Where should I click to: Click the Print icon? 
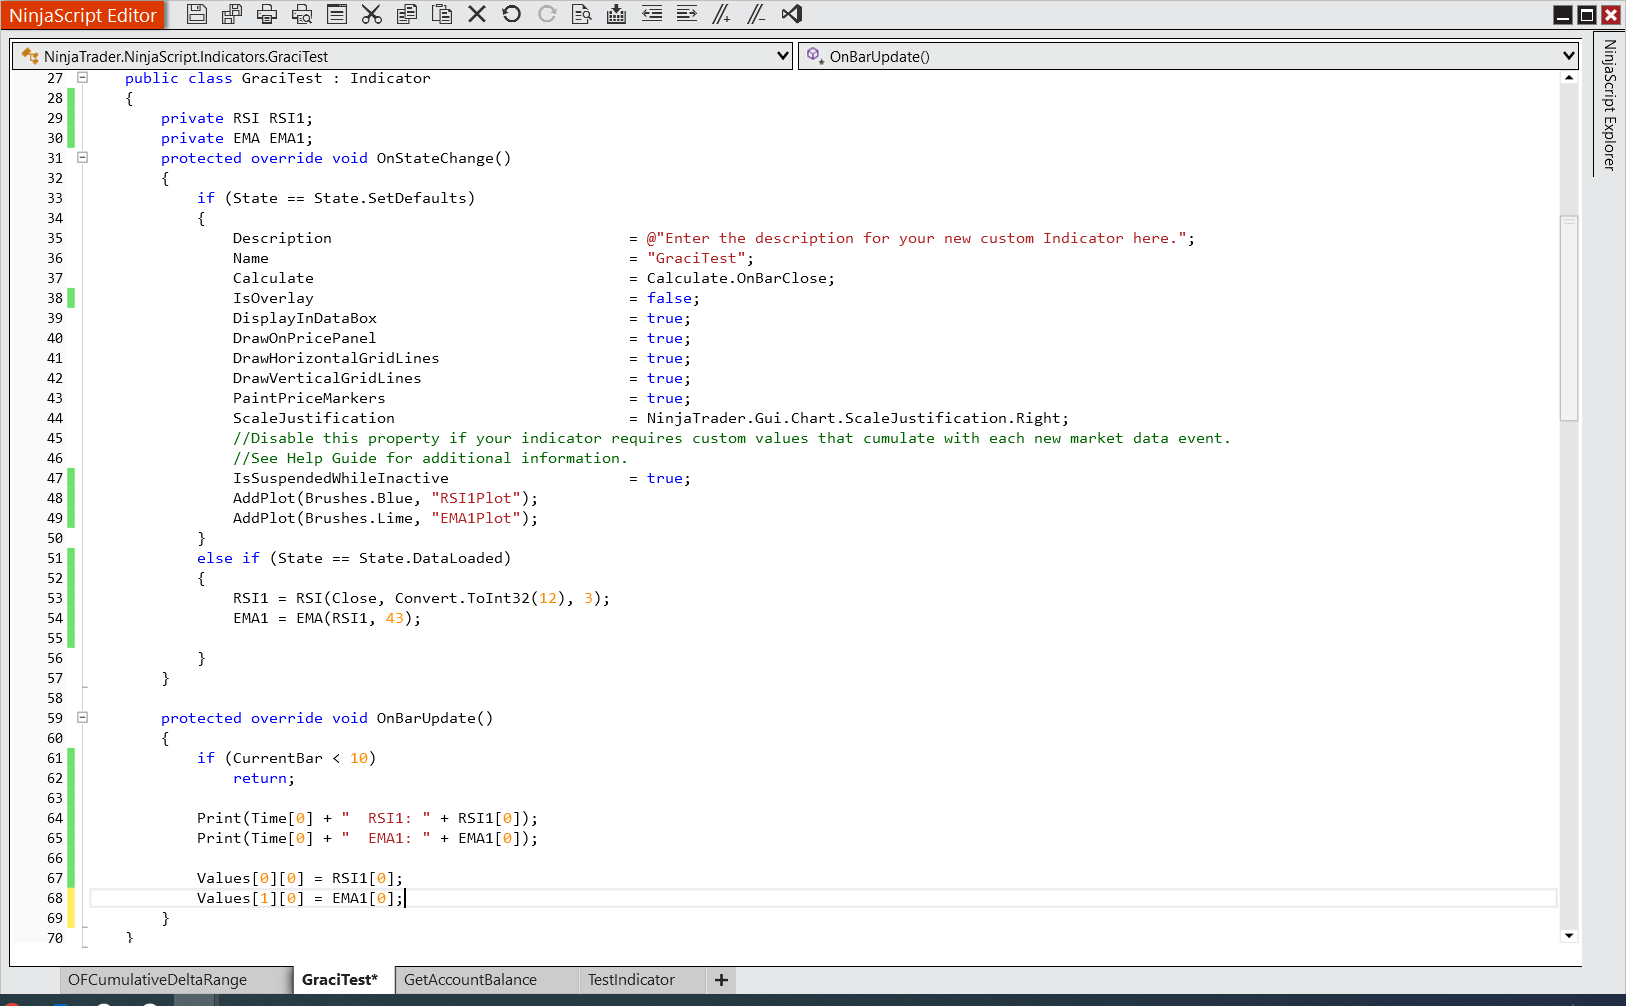[x=267, y=14]
